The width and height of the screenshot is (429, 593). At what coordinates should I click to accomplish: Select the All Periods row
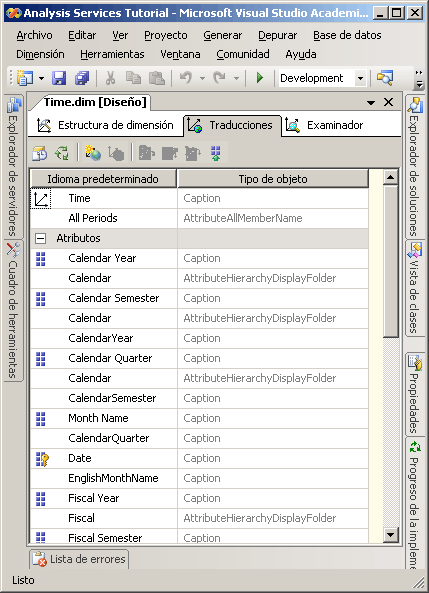click(x=199, y=218)
